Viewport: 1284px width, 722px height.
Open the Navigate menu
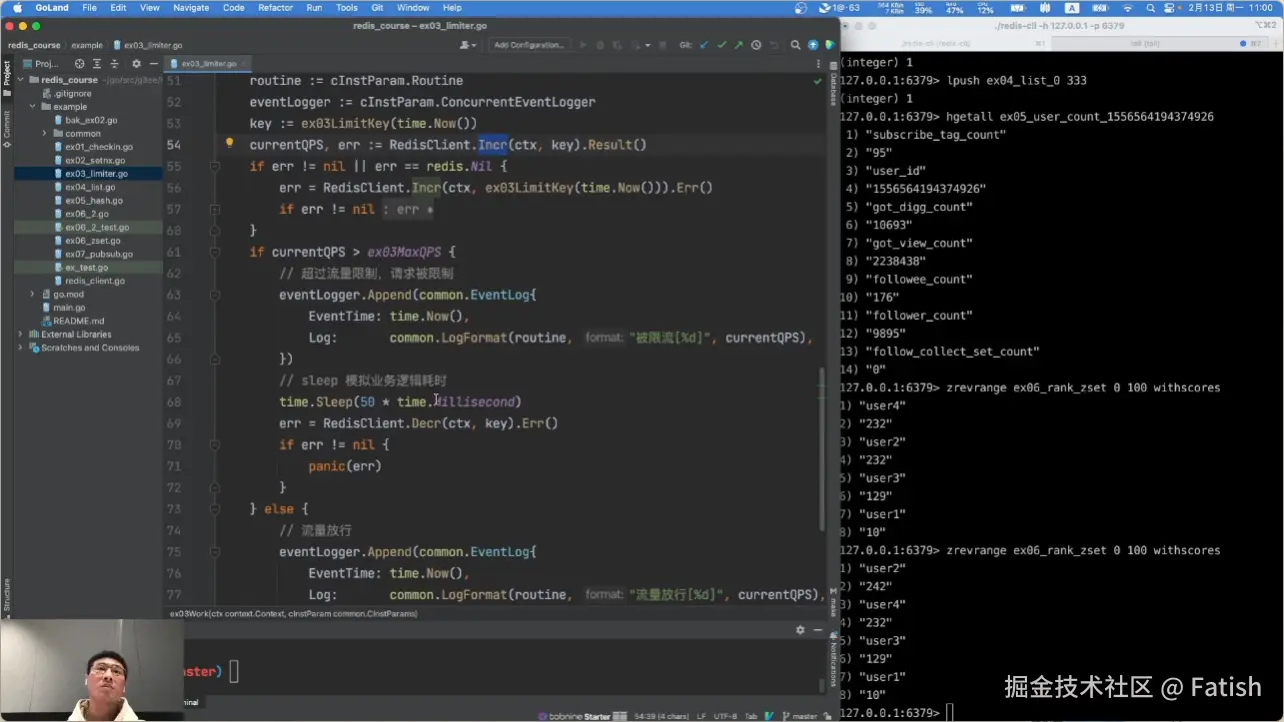coord(191,7)
